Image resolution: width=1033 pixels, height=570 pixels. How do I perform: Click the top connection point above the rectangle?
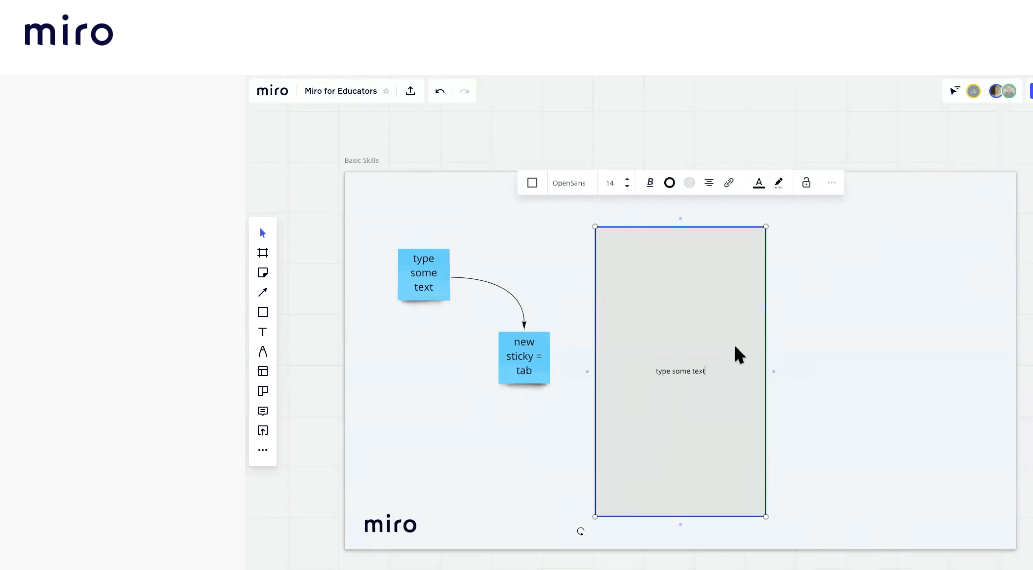(681, 218)
